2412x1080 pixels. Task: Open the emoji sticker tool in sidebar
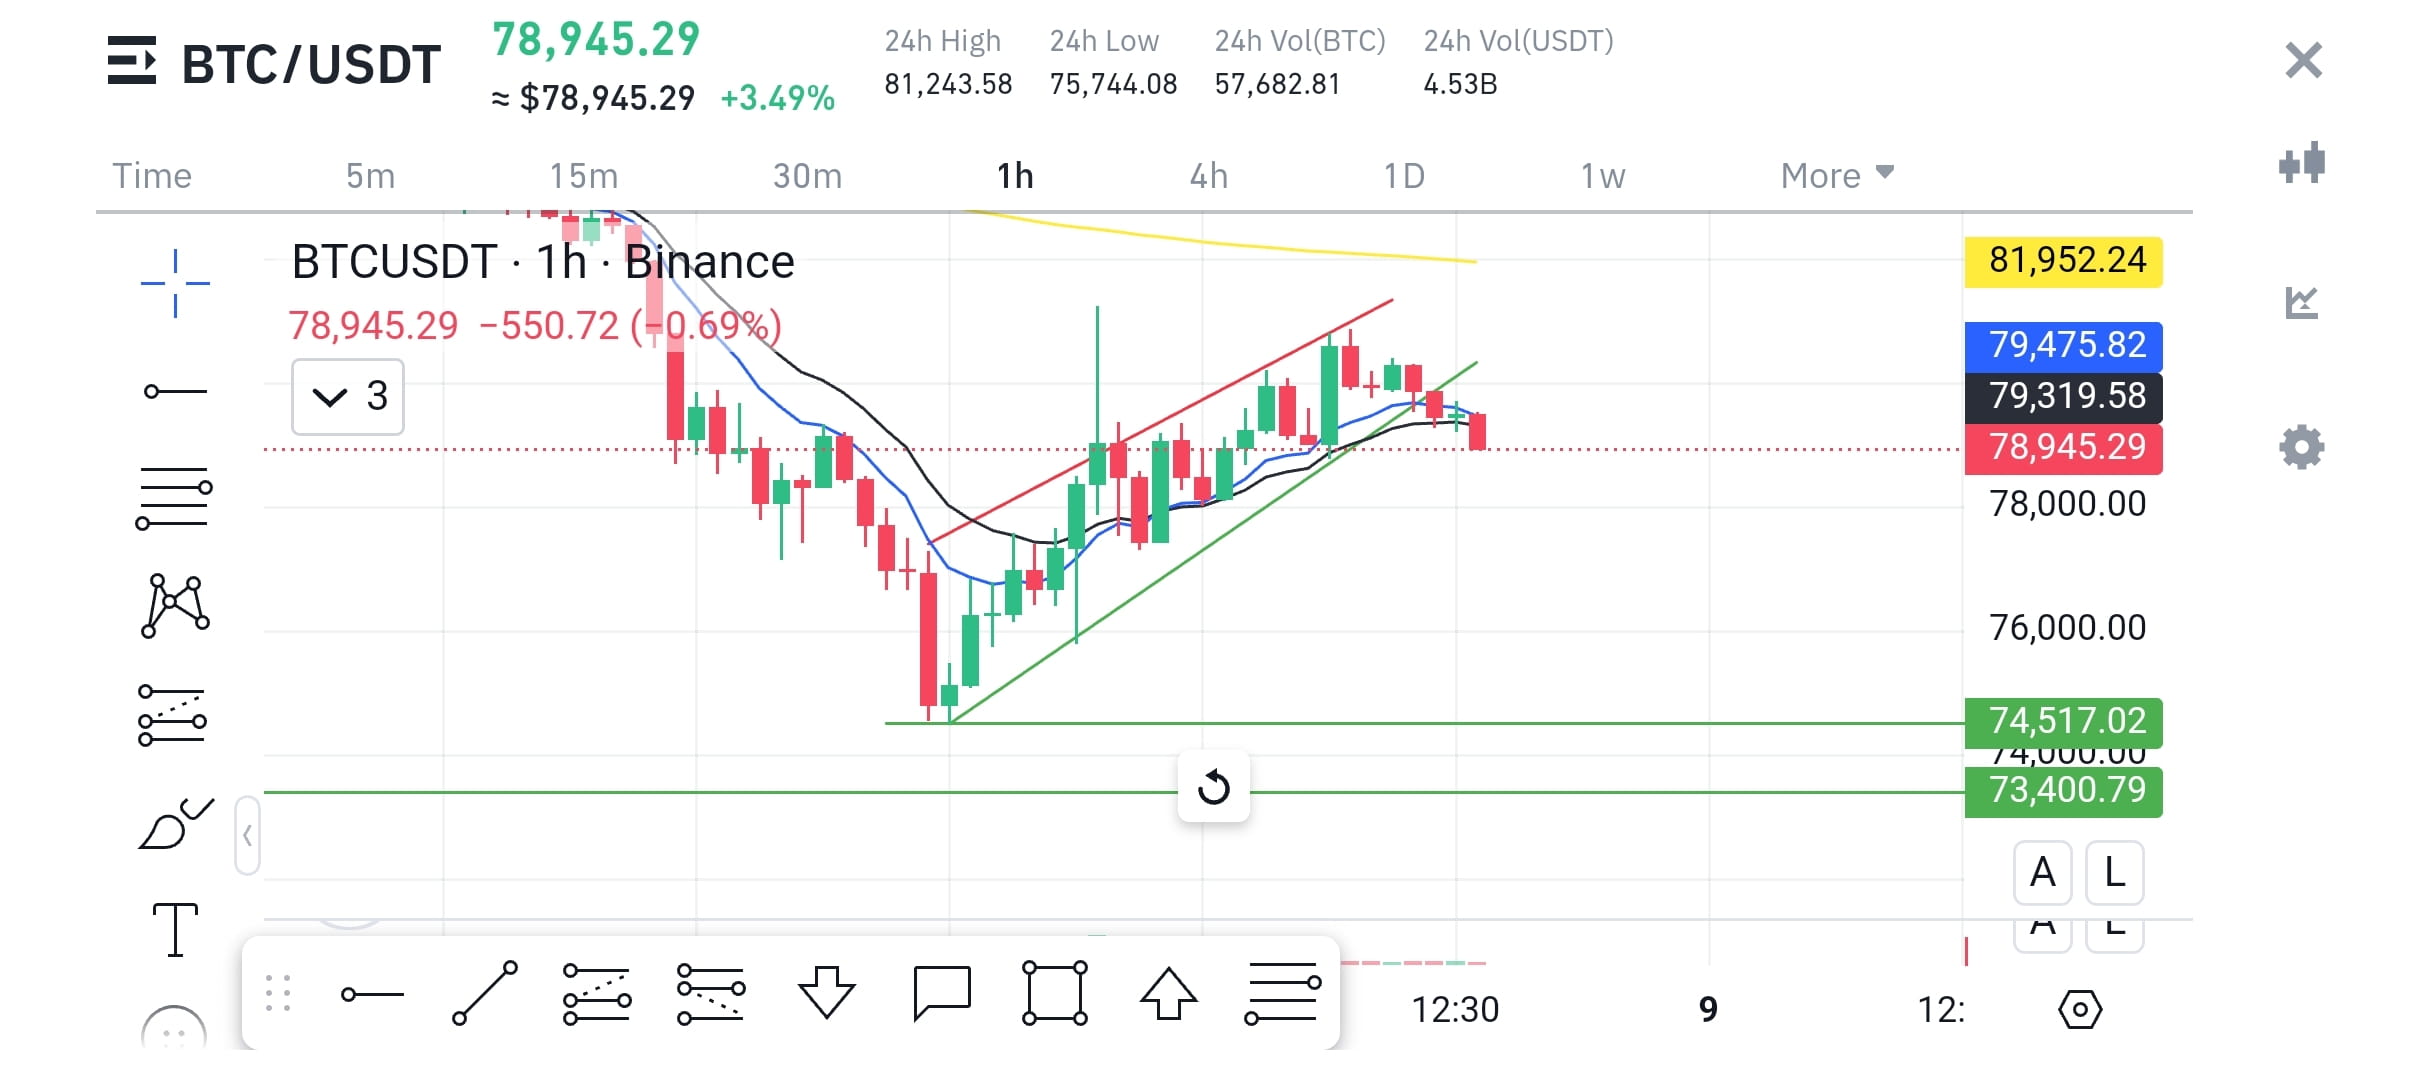(174, 1028)
